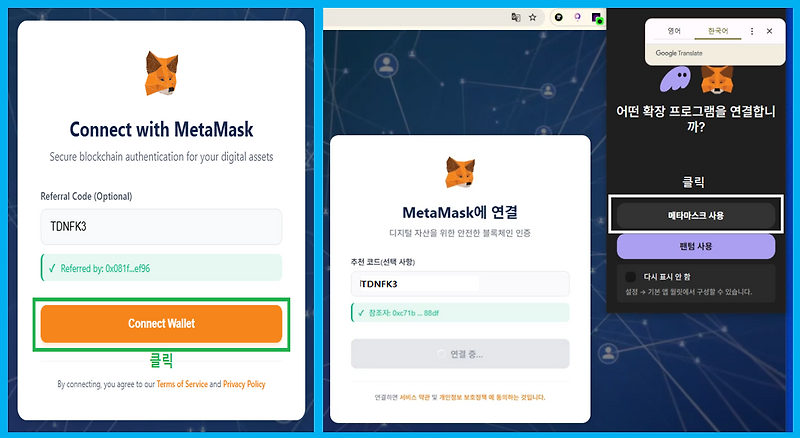The image size is (800, 438).
Task: Click the fox logo above 'MetaMask에 연결'
Action: [x=460, y=172]
